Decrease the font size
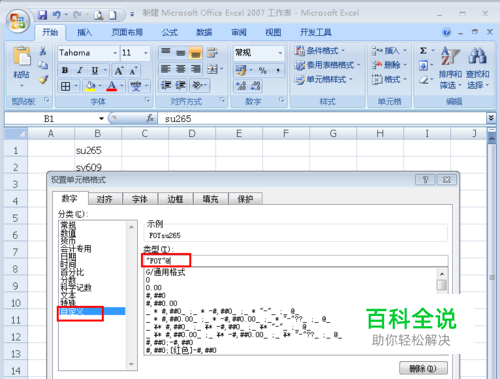 (133, 71)
